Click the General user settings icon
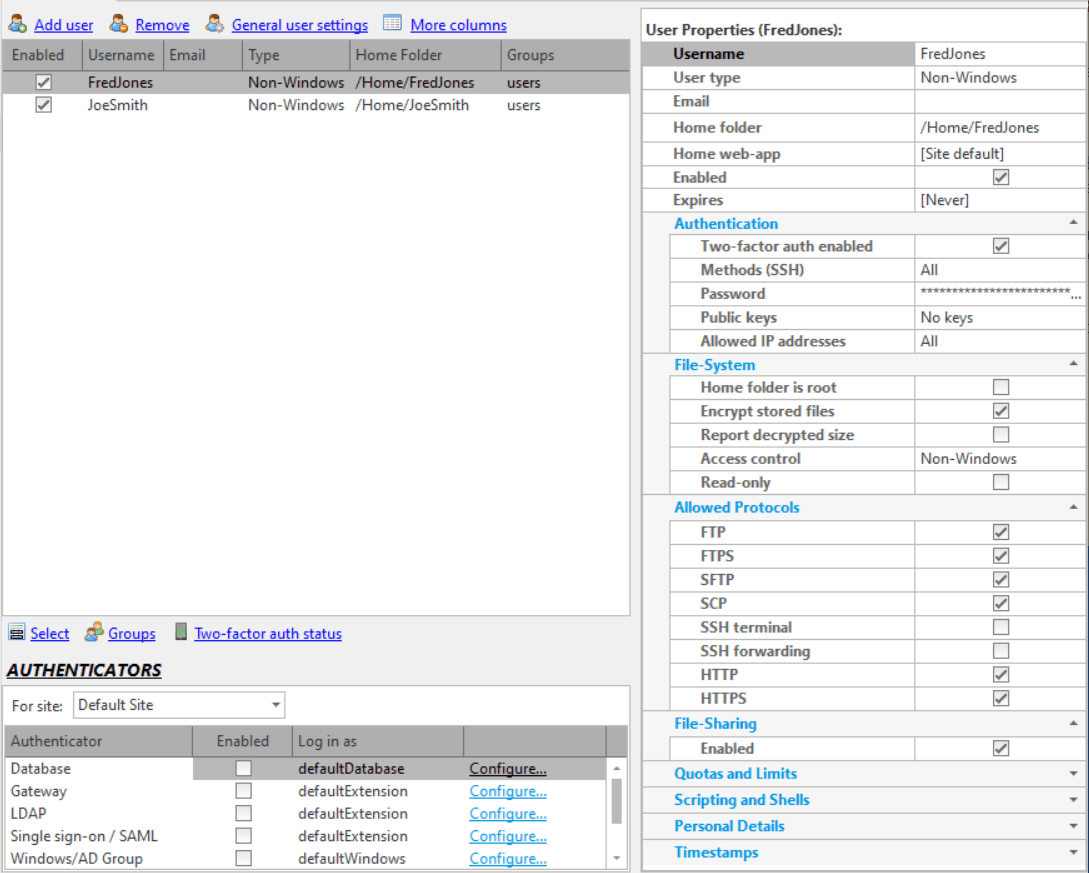1089x873 pixels. click(x=215, y=24)
